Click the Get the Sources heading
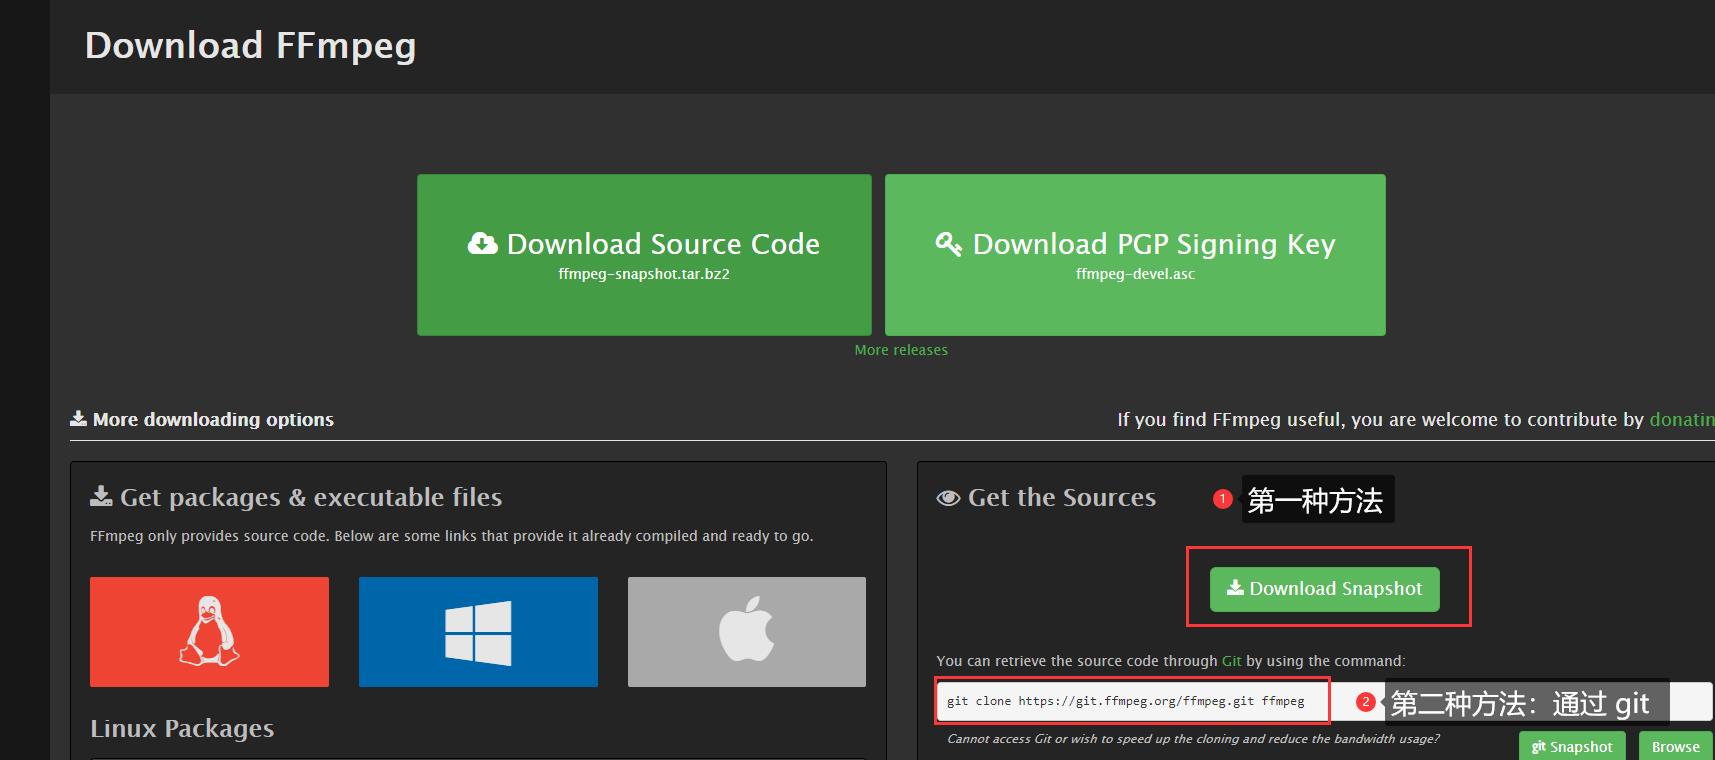The height and width of the screenshot is (760, 1715). [1046, 498]
